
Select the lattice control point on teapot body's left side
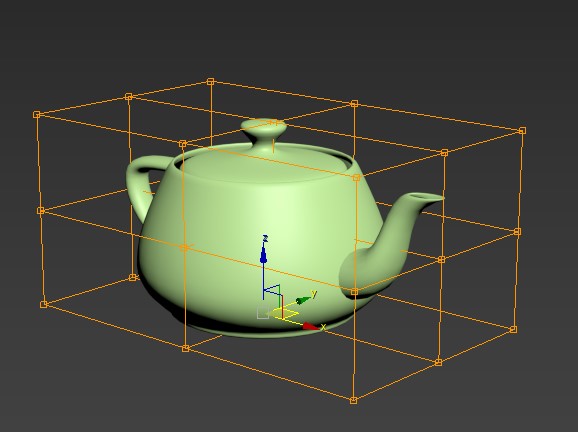tap(184, 248)
